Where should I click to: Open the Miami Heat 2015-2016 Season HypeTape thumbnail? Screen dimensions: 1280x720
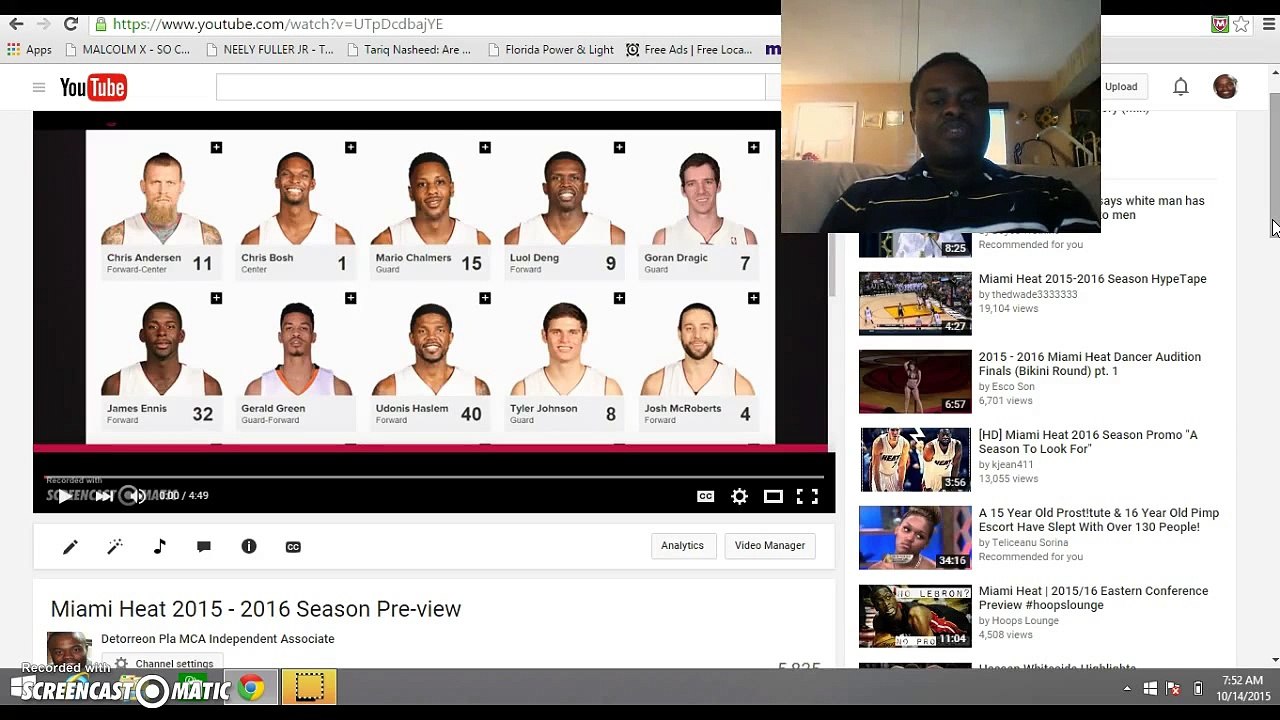915,303
